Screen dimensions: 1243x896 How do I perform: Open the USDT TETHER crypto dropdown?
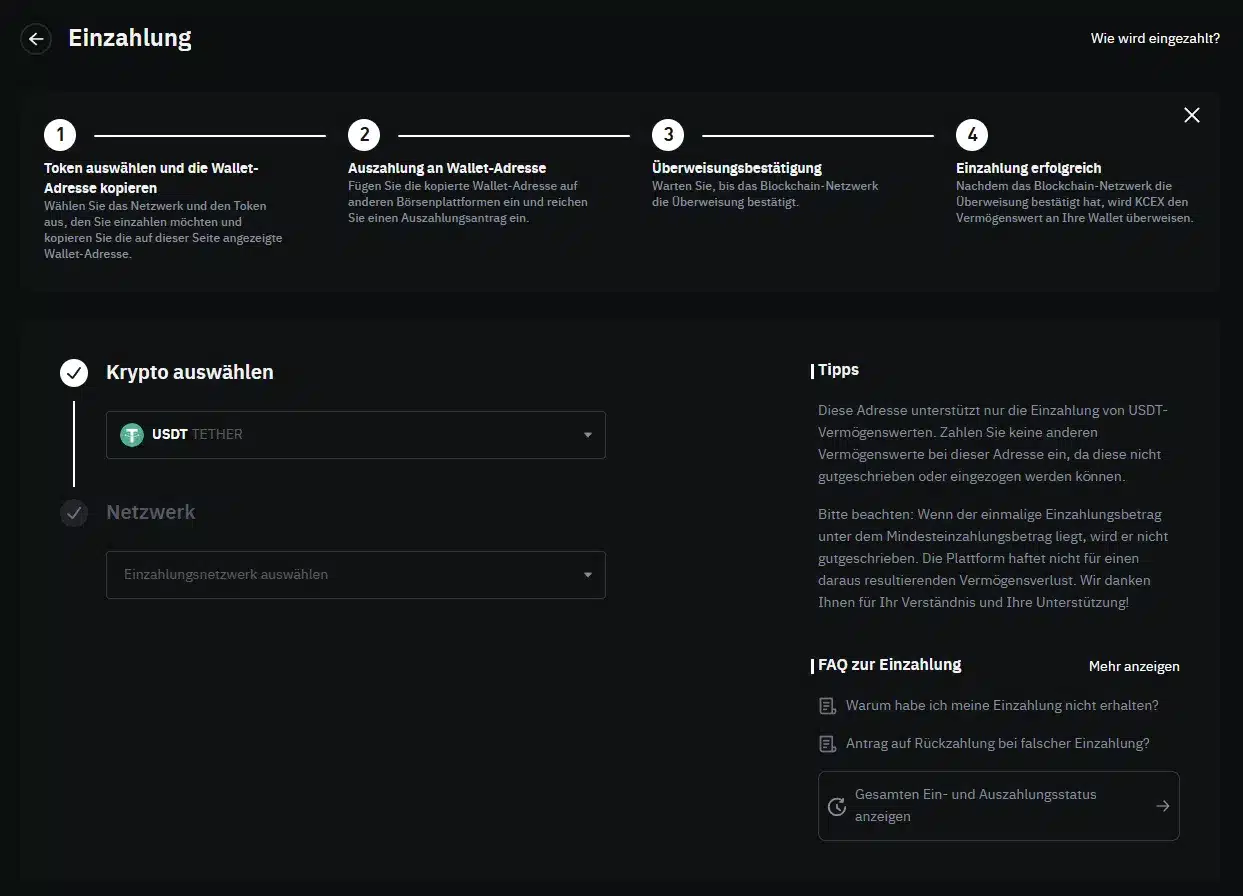356,435
